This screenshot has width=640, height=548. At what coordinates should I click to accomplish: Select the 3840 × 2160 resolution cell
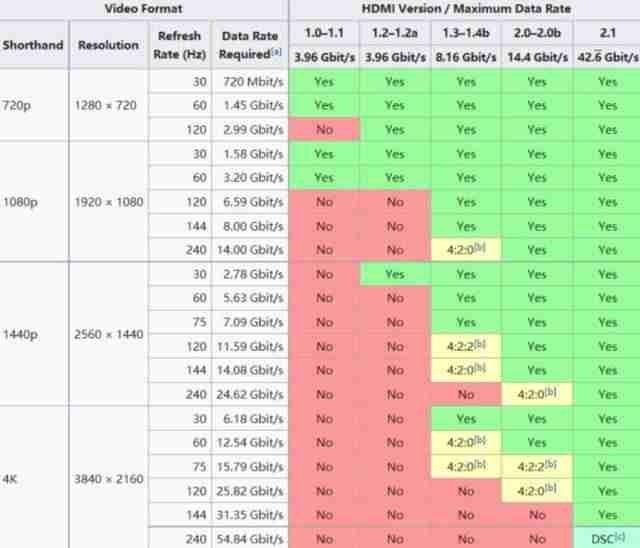(x=109, y=478)
